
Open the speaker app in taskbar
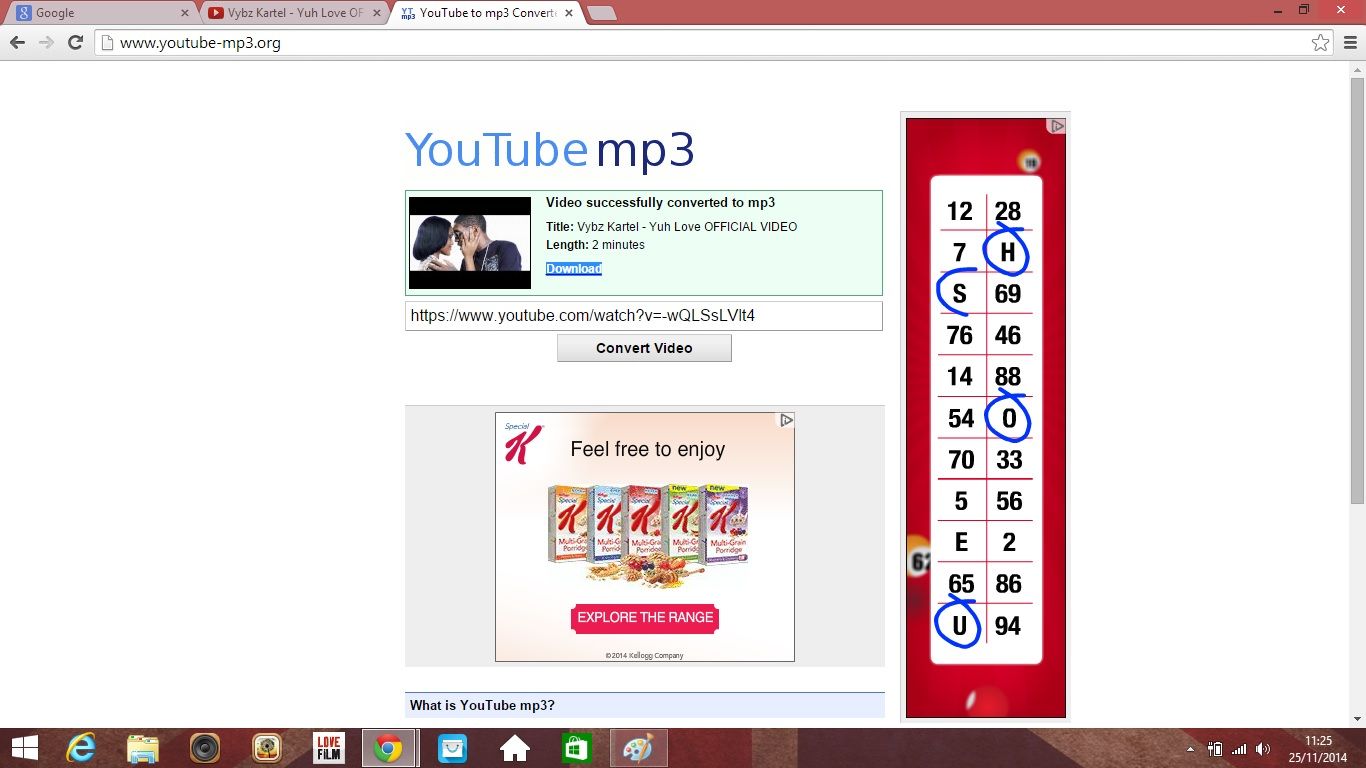205,748
